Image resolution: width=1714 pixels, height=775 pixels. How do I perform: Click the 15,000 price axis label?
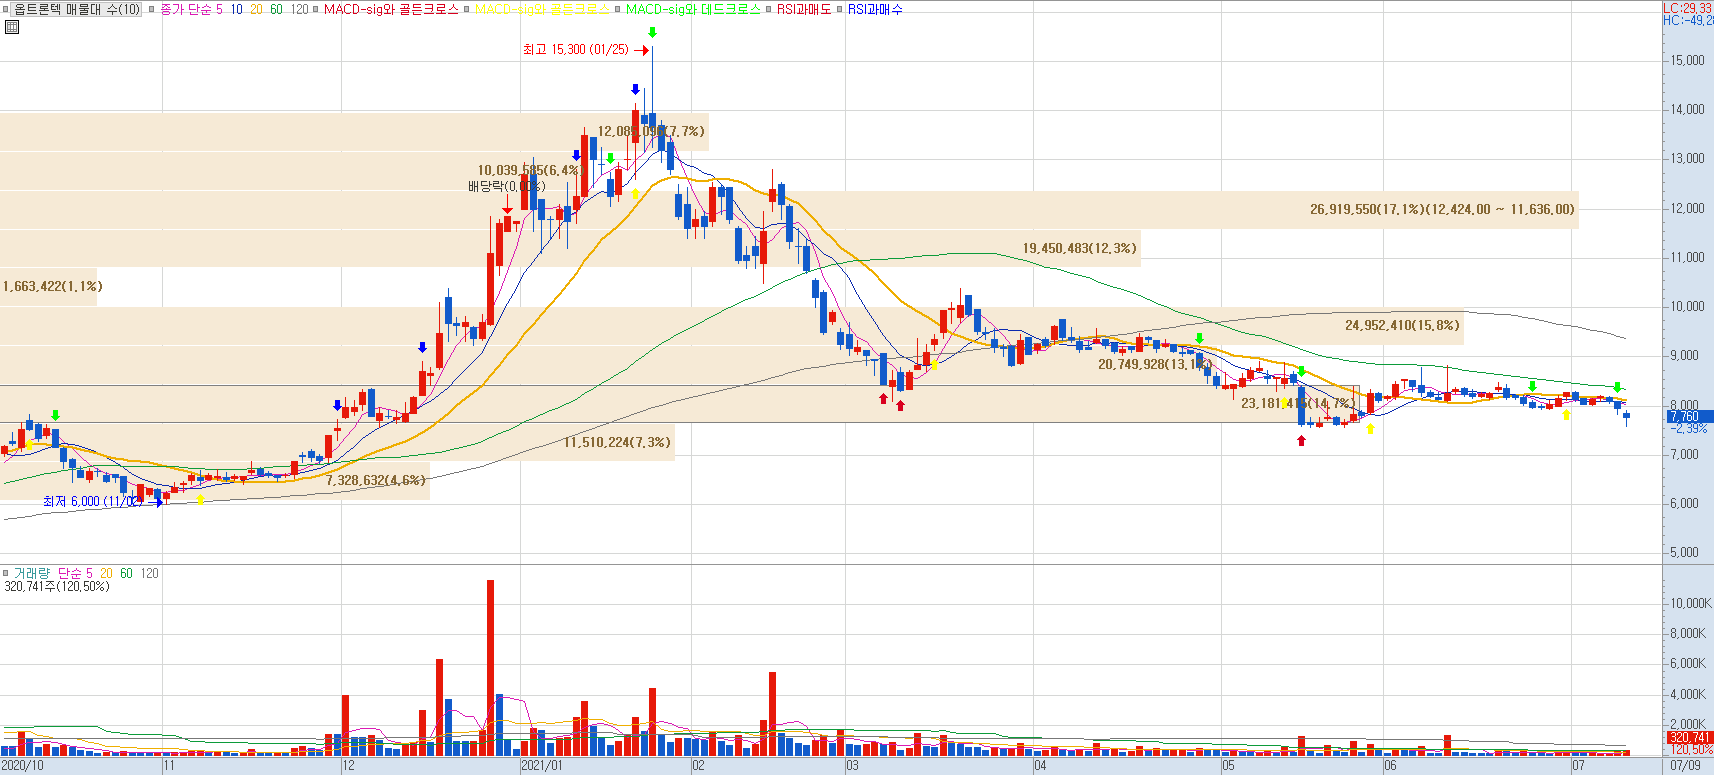pyautogui.click(x=1687, y=60)
